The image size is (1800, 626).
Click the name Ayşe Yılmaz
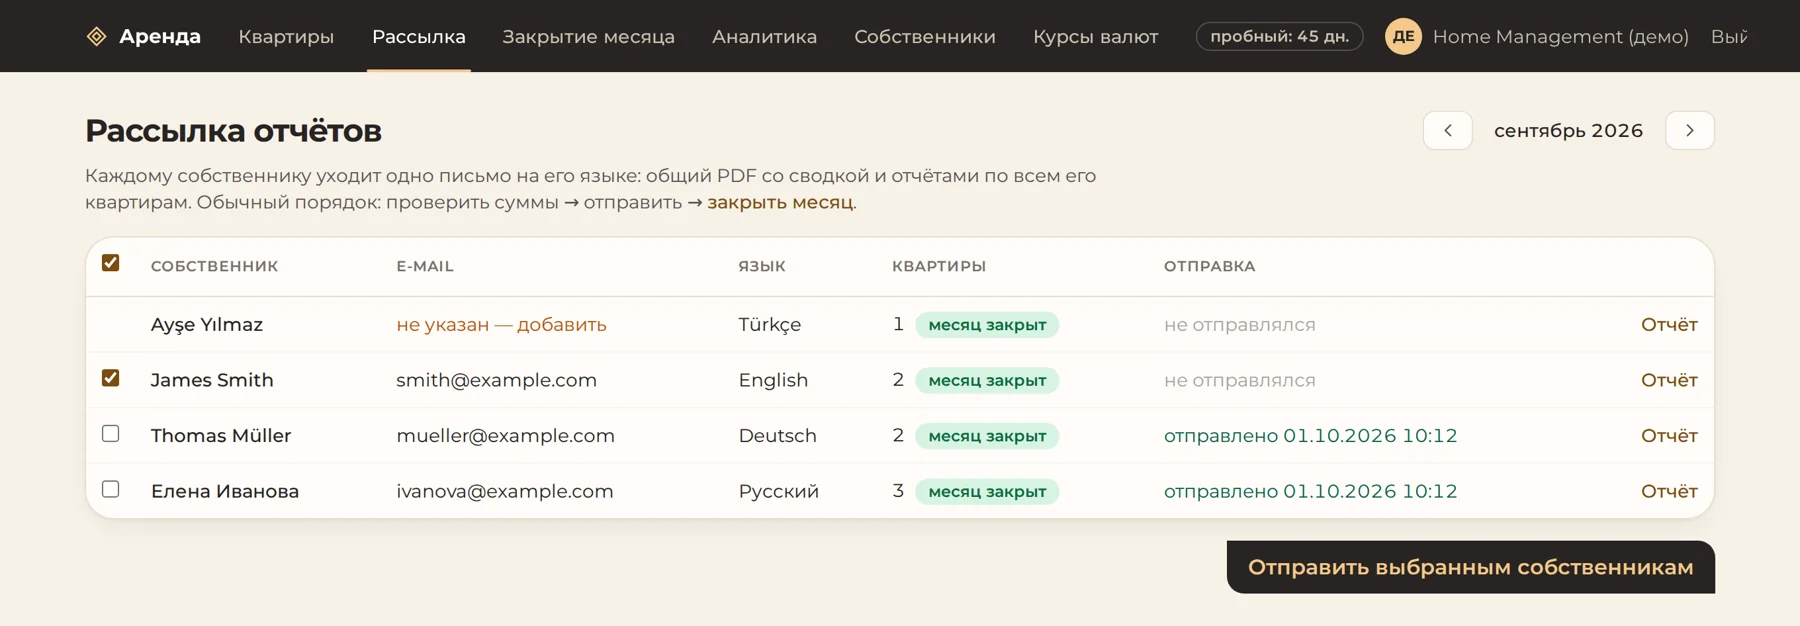207,325
